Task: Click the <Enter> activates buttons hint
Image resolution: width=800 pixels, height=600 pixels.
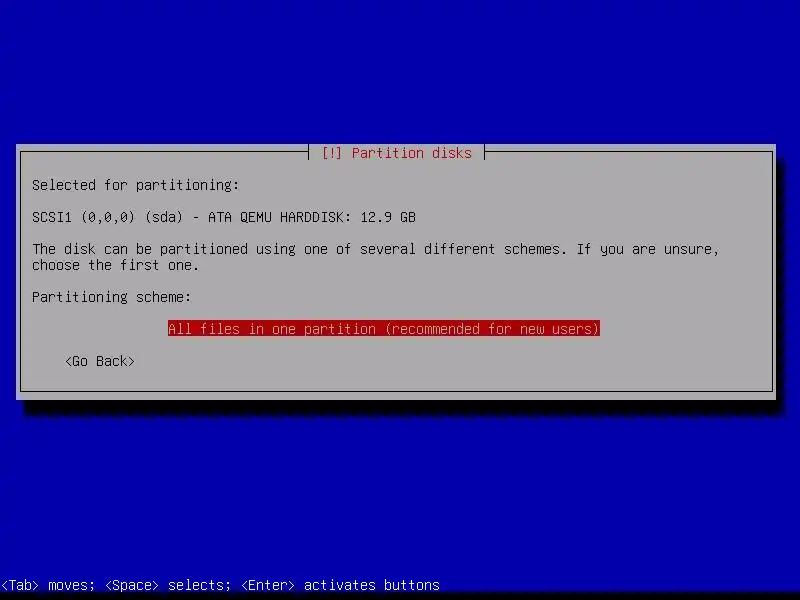Action: (340, 585)
